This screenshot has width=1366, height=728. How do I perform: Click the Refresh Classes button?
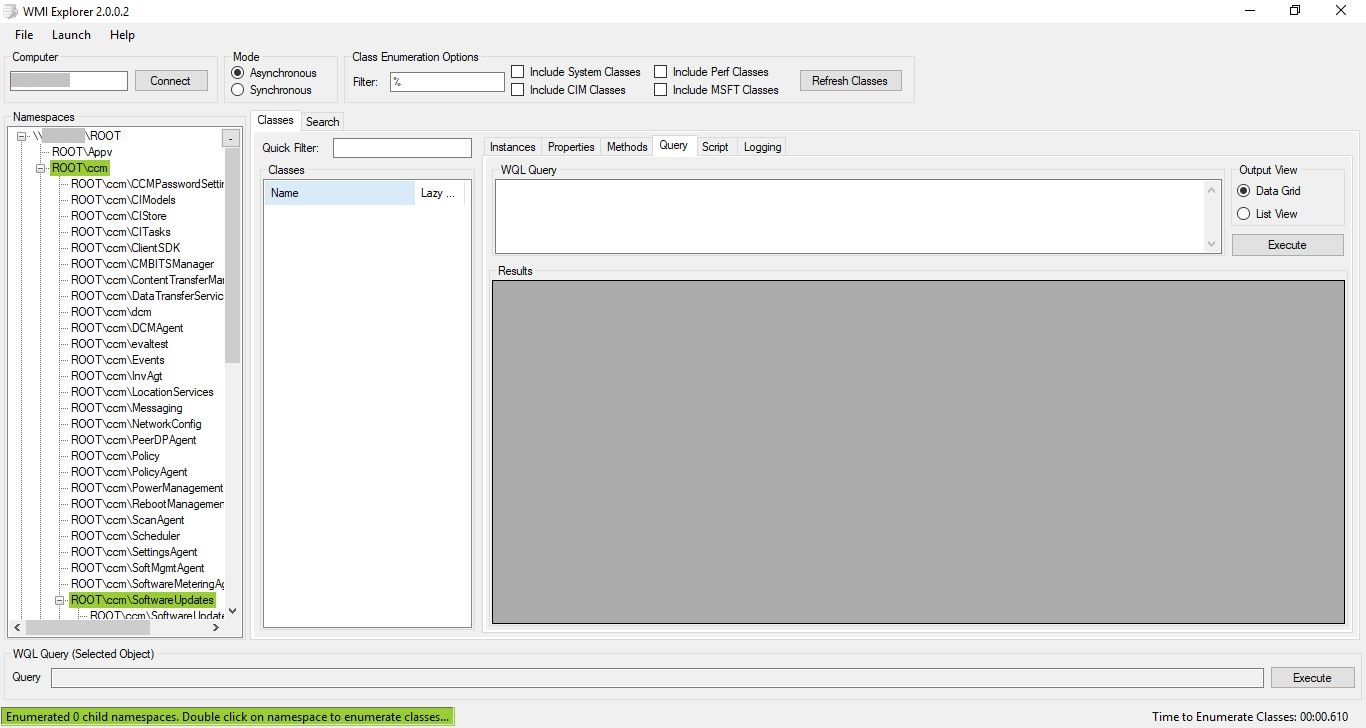(x=850, y=80)
